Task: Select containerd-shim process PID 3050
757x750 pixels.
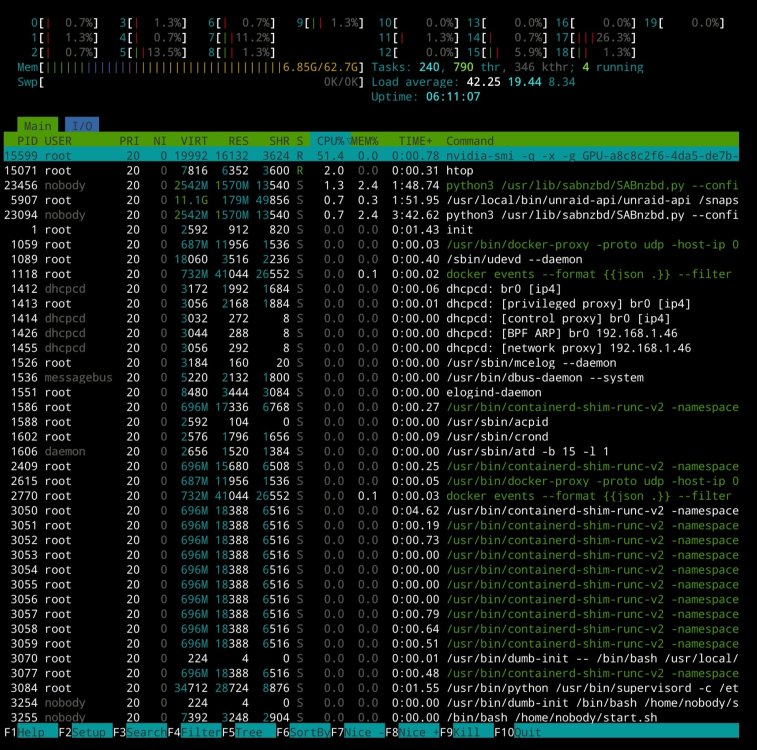Action: [x=371, y=511]
